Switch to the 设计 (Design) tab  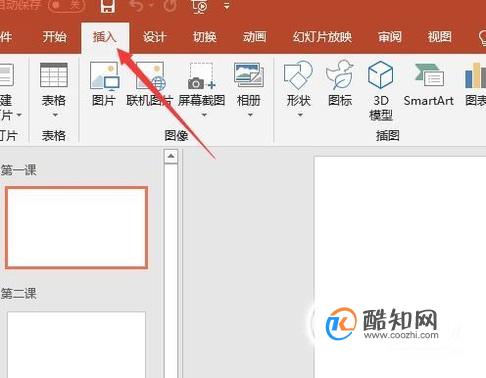click(155, 37)
